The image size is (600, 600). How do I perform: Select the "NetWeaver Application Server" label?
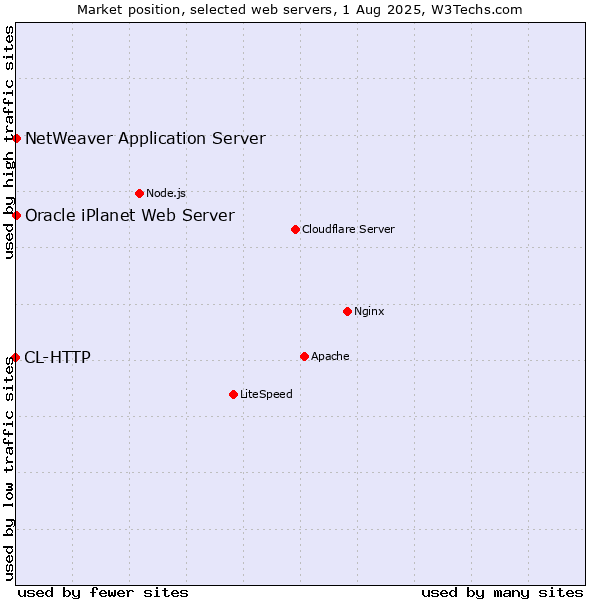click(145, 139)
